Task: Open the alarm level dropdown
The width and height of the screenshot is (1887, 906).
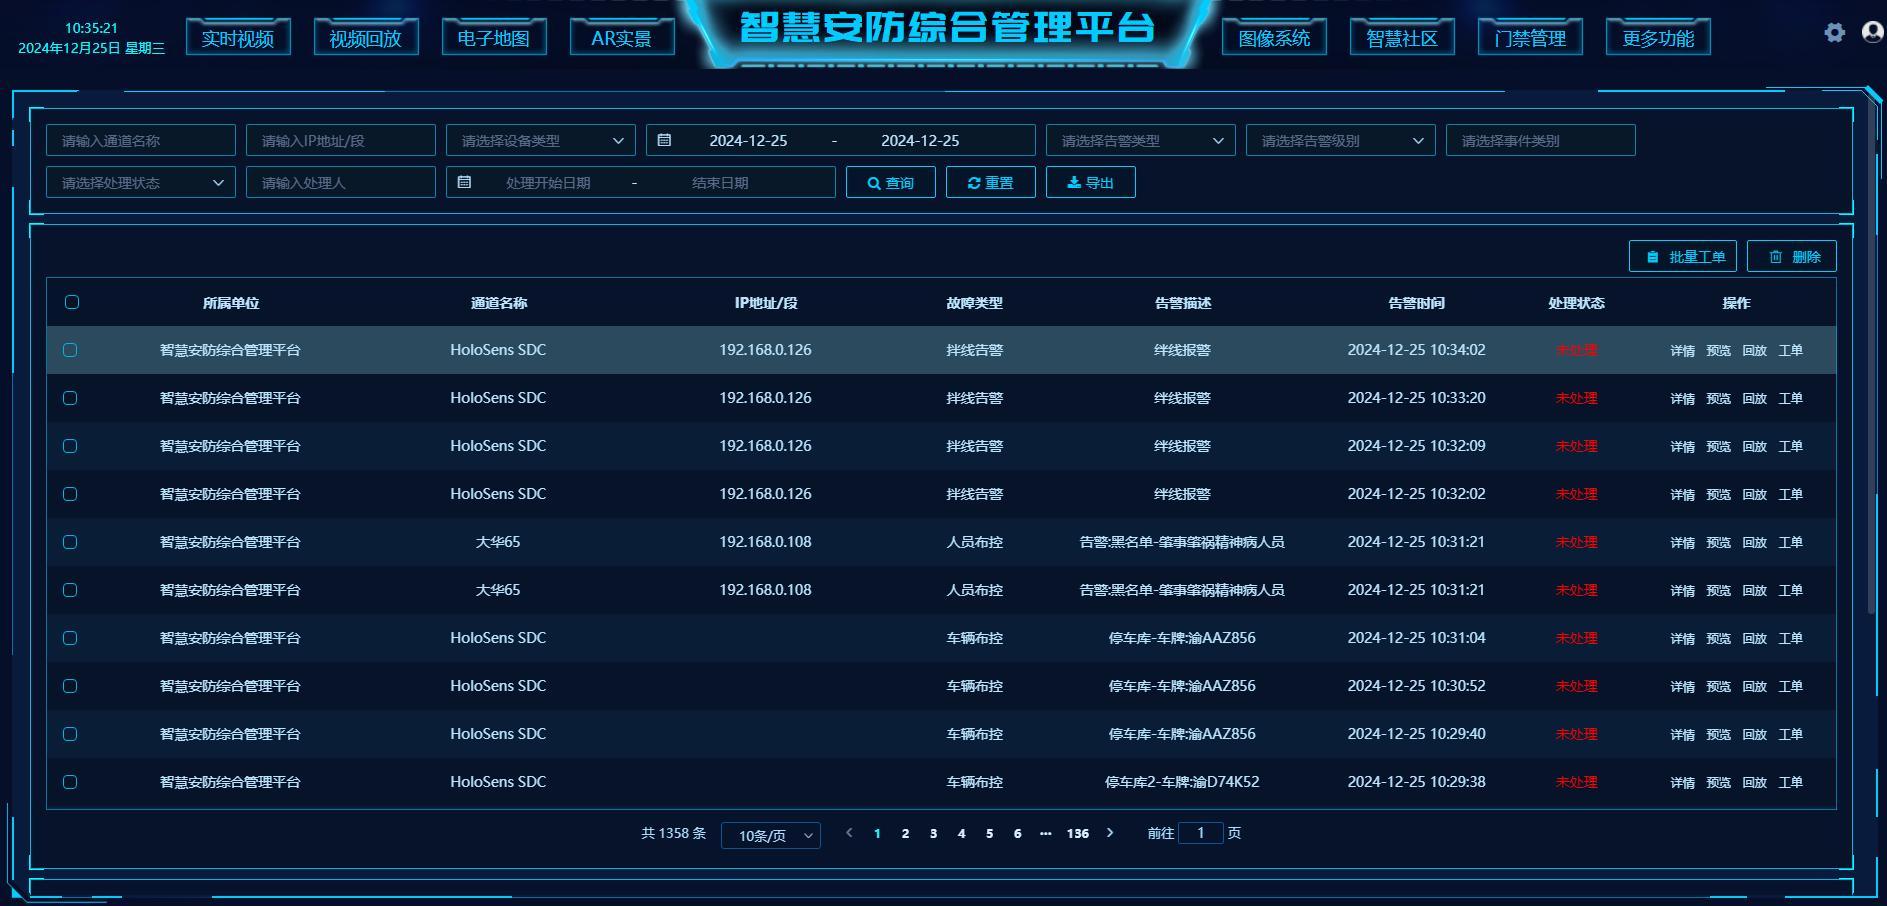Action: (1341, 140)
